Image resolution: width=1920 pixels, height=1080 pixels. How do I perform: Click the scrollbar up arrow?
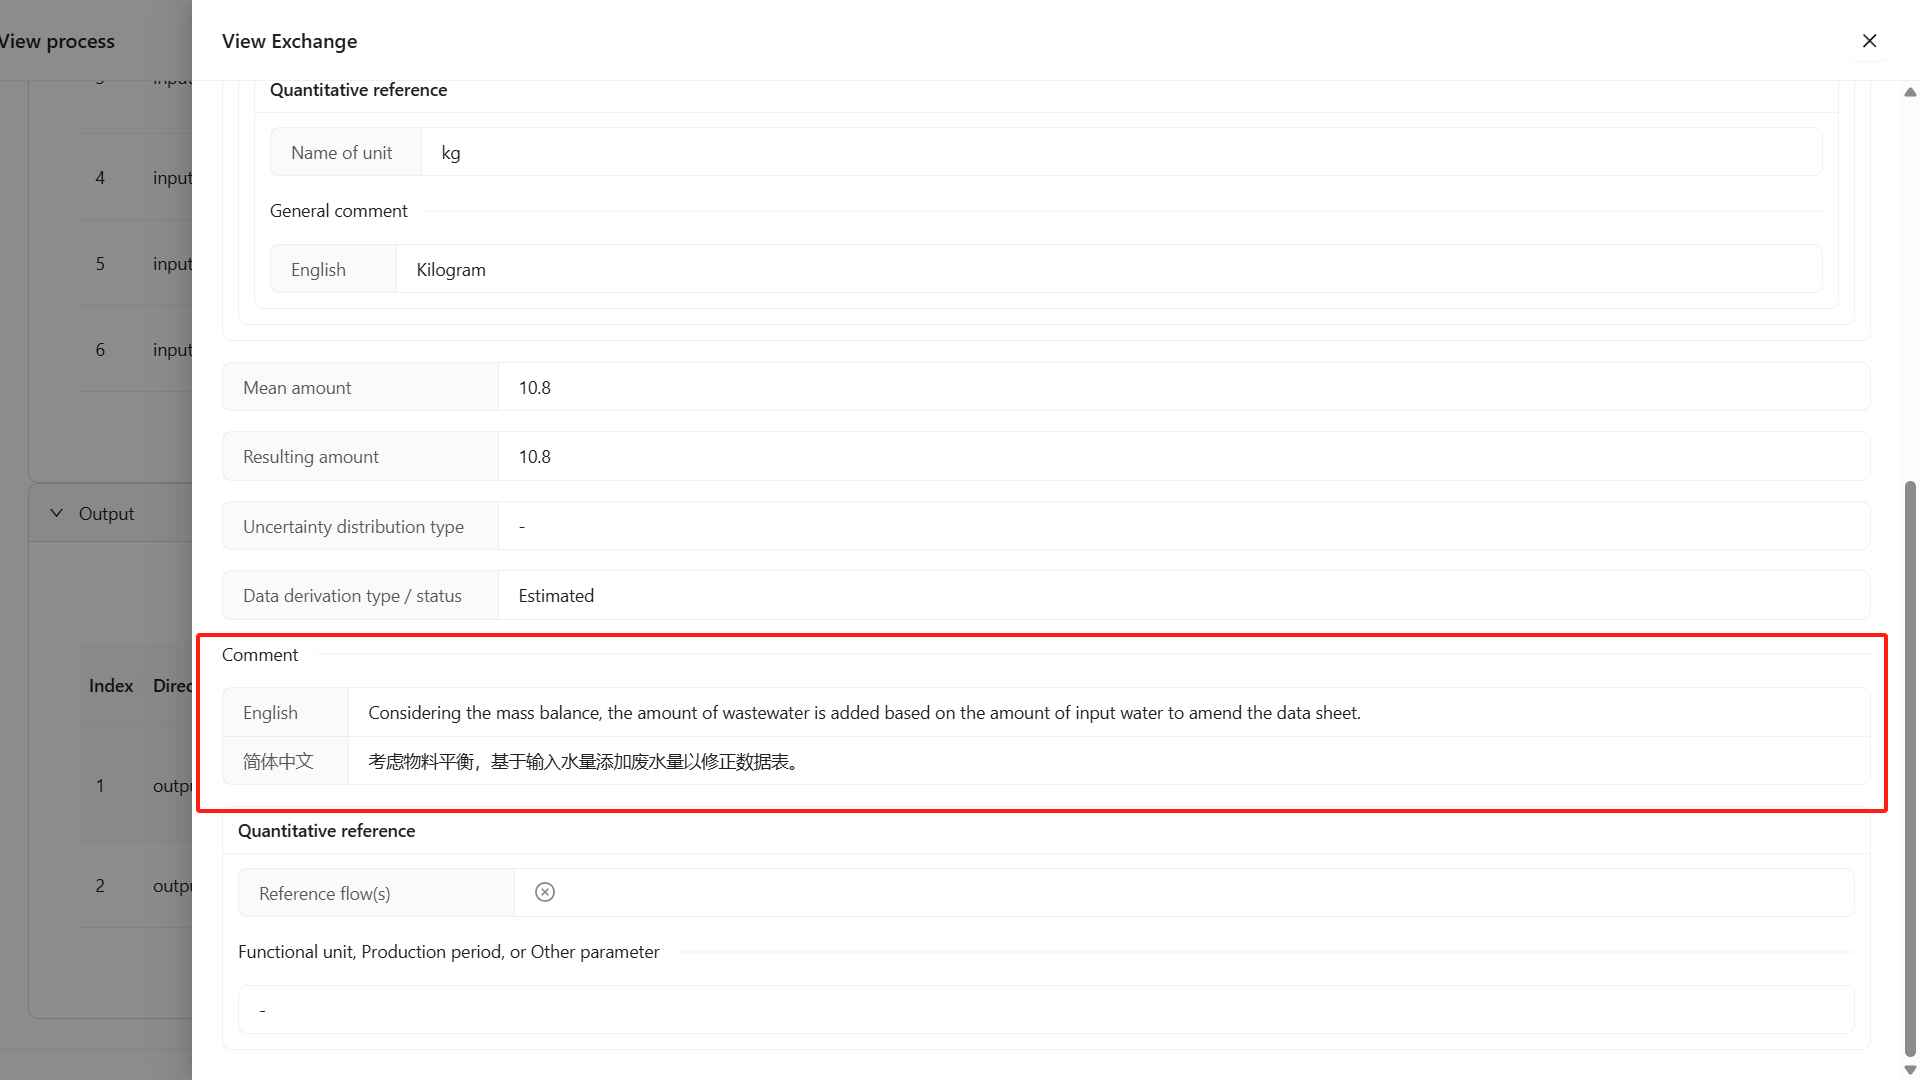point(1910,92)
